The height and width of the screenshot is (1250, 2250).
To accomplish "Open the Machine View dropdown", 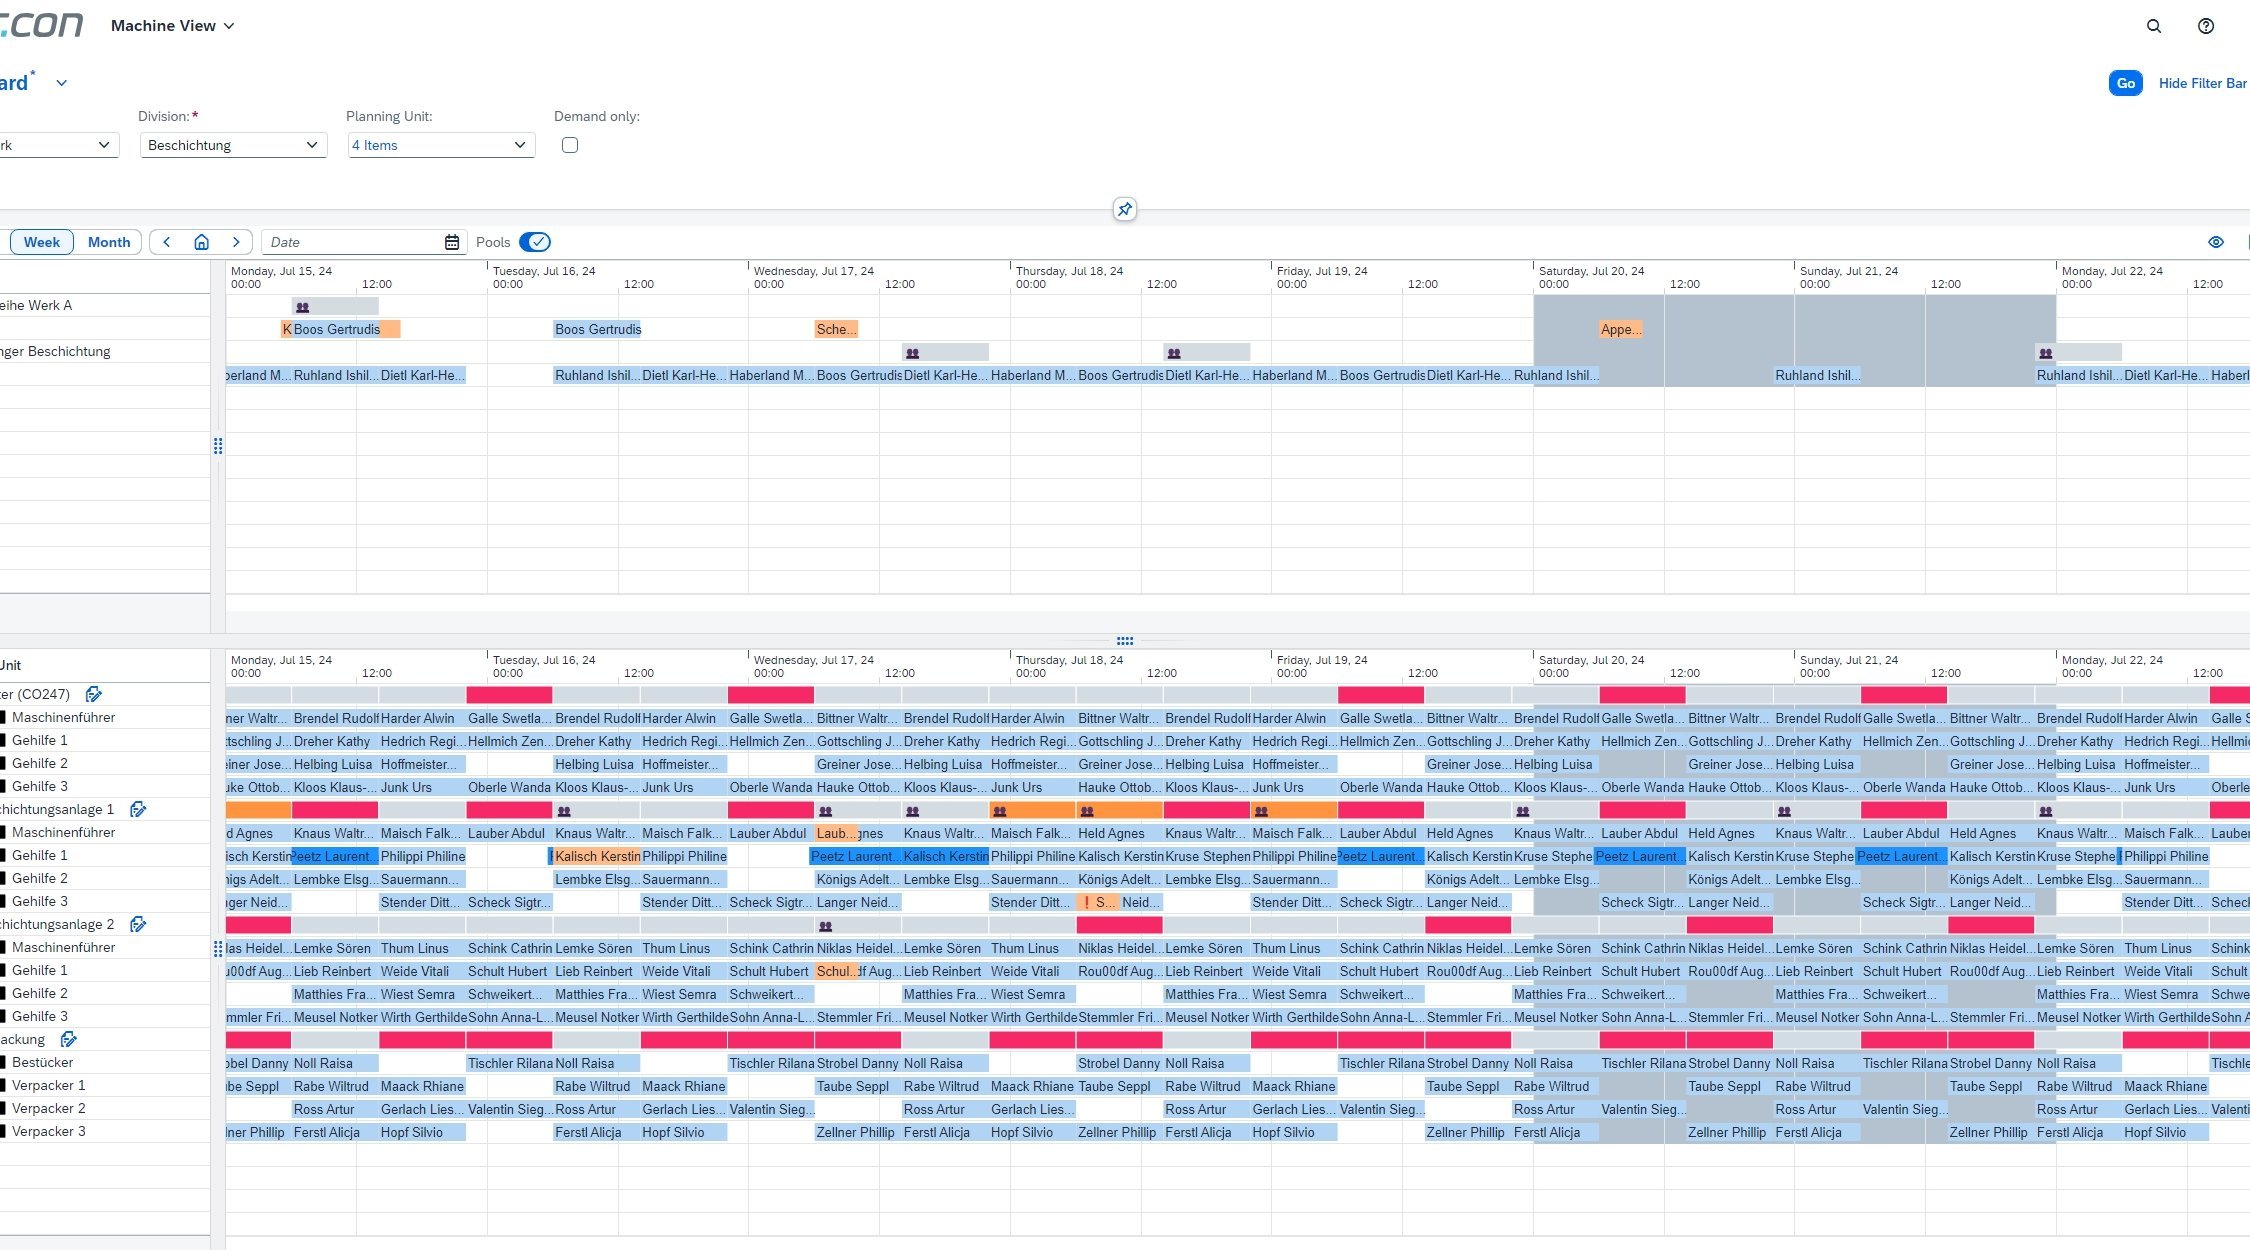I will 172,26.
